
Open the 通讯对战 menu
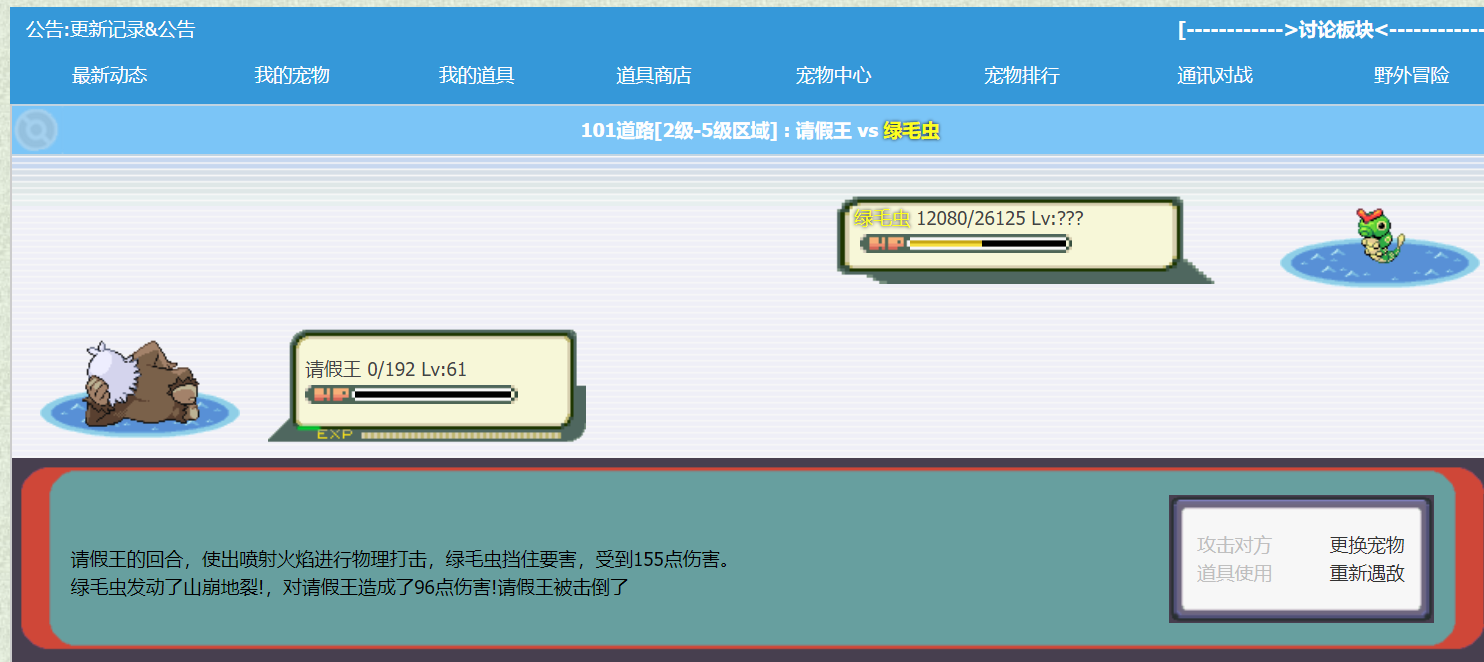[x=1215, y=75]
